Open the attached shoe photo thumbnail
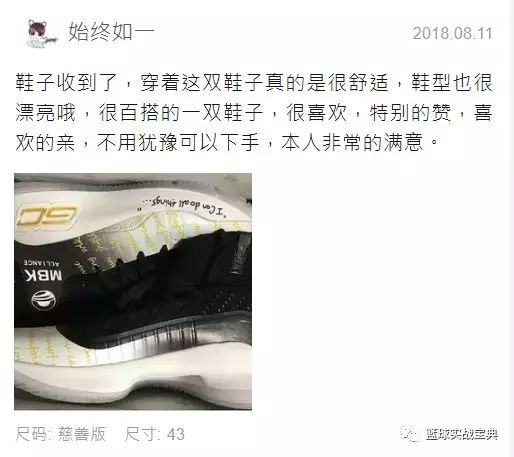 (x=133, y=292)
